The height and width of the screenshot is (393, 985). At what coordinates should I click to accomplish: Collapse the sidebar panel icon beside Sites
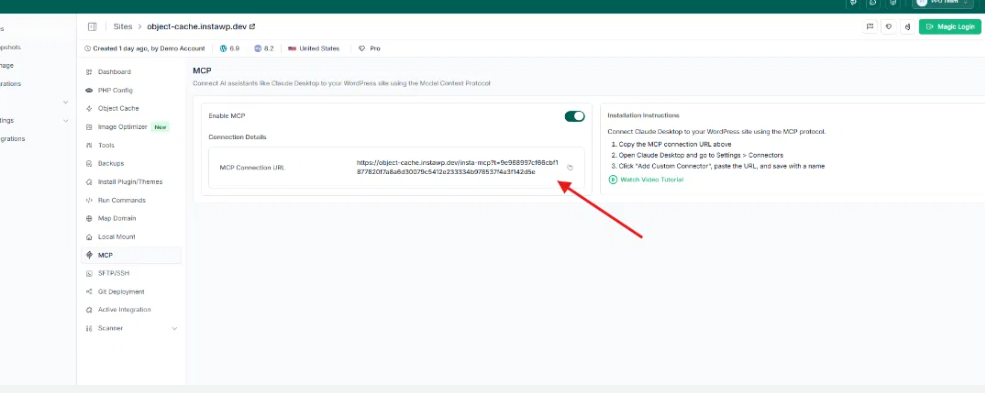pyautogui.click(x=92, y=27)
